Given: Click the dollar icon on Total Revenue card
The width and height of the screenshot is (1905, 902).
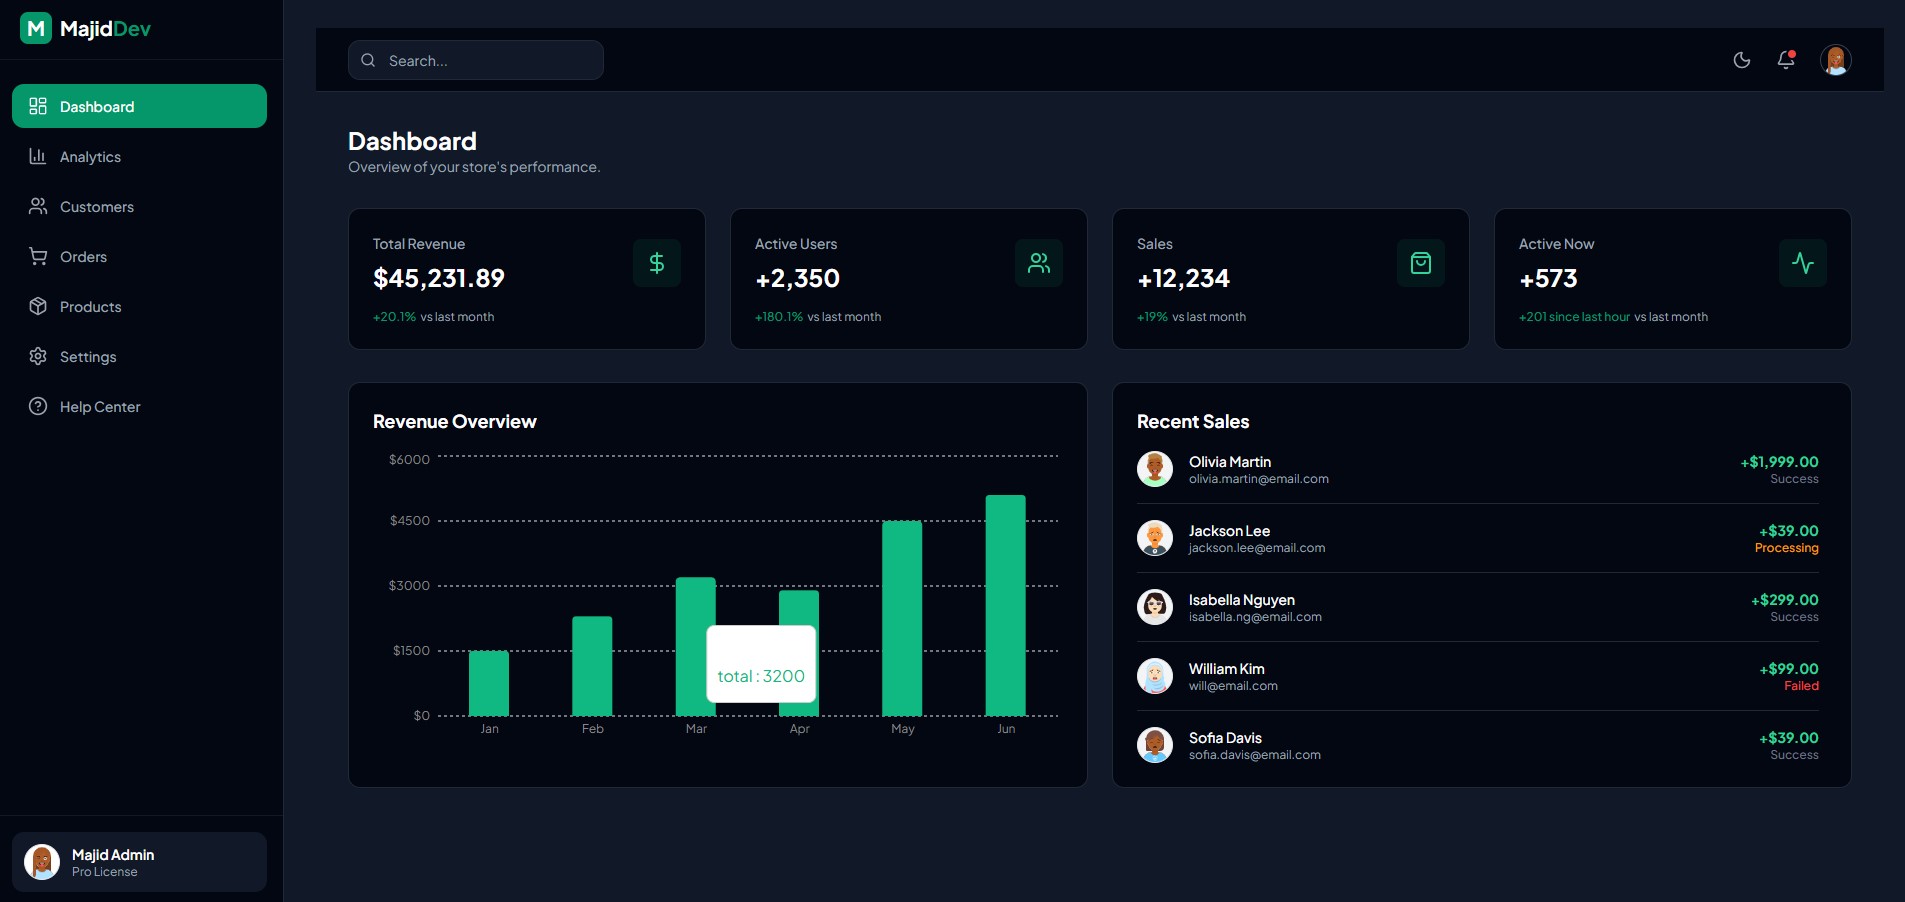Looking at the screenshot, I should click(657, 263).
